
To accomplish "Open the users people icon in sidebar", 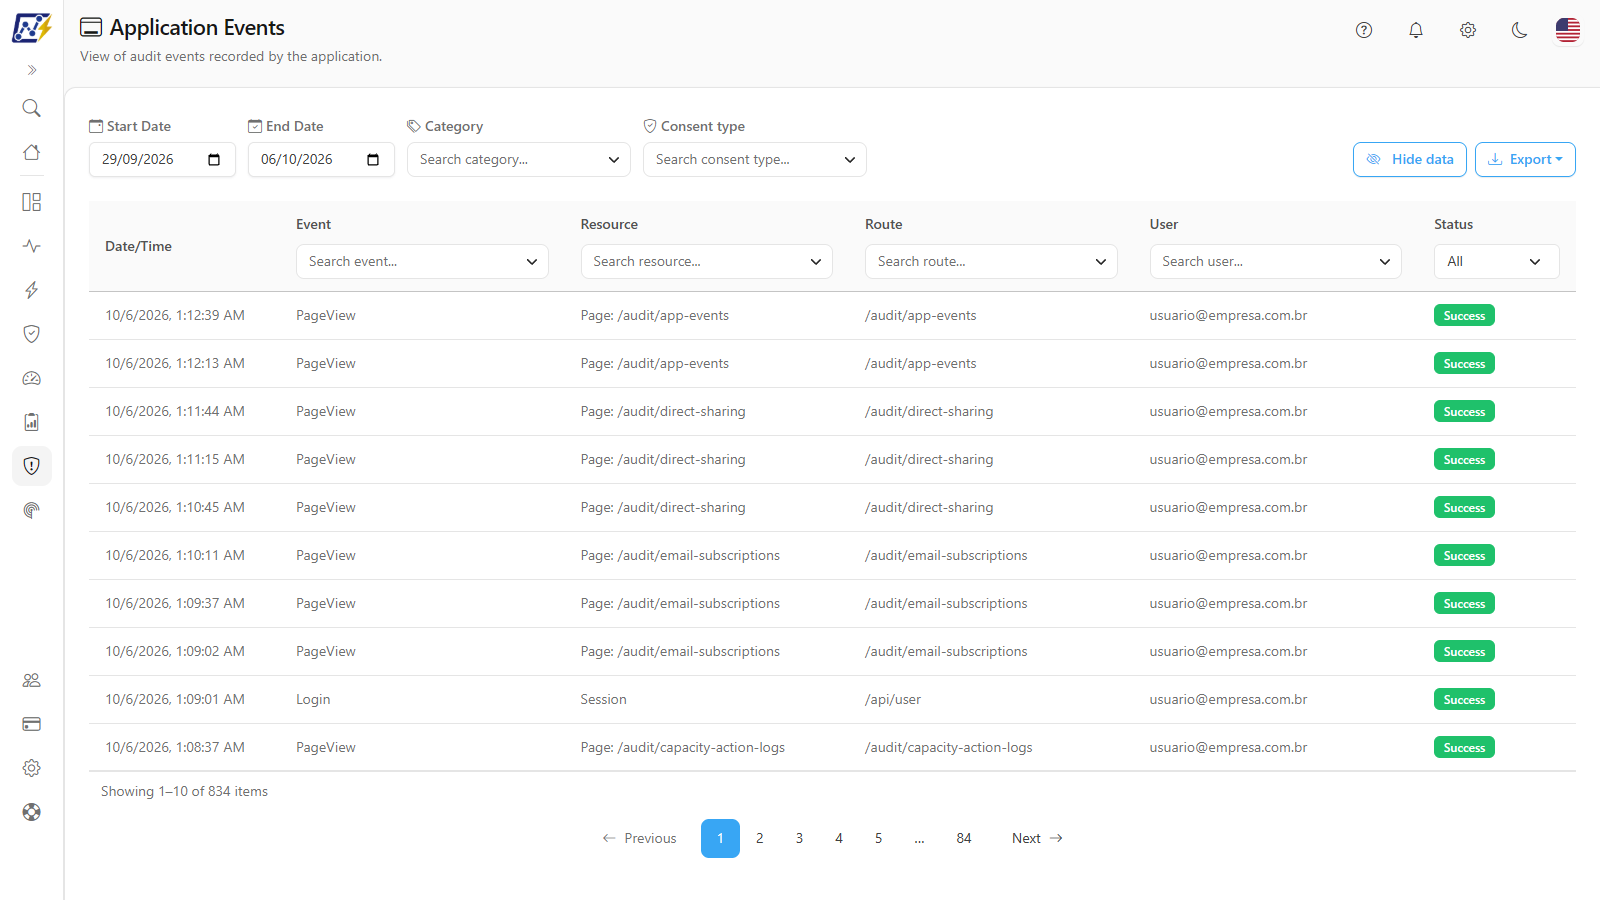I will point(32,680).
